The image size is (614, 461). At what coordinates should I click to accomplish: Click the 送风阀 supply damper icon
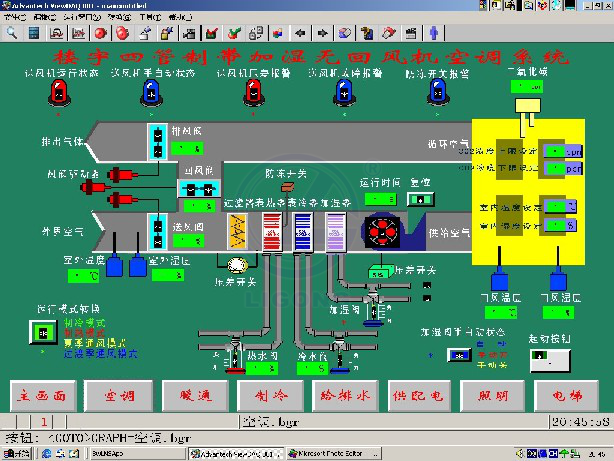pos(158,230)
